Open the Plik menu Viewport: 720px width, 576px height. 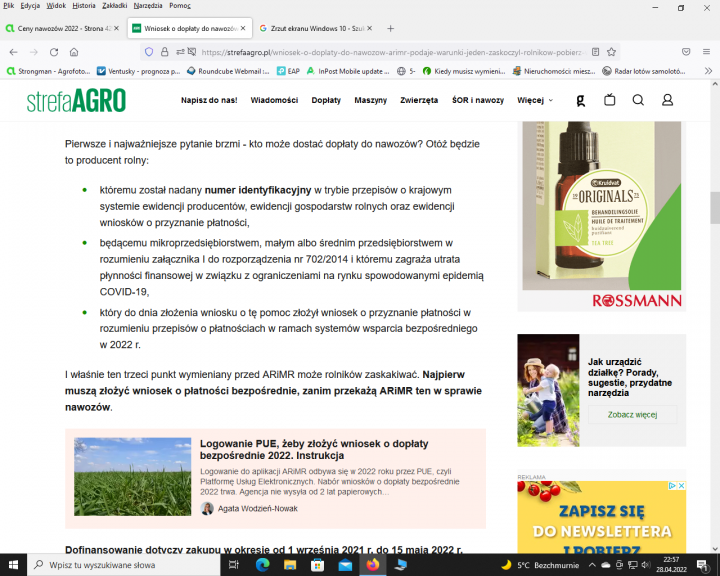pos(9,6)
